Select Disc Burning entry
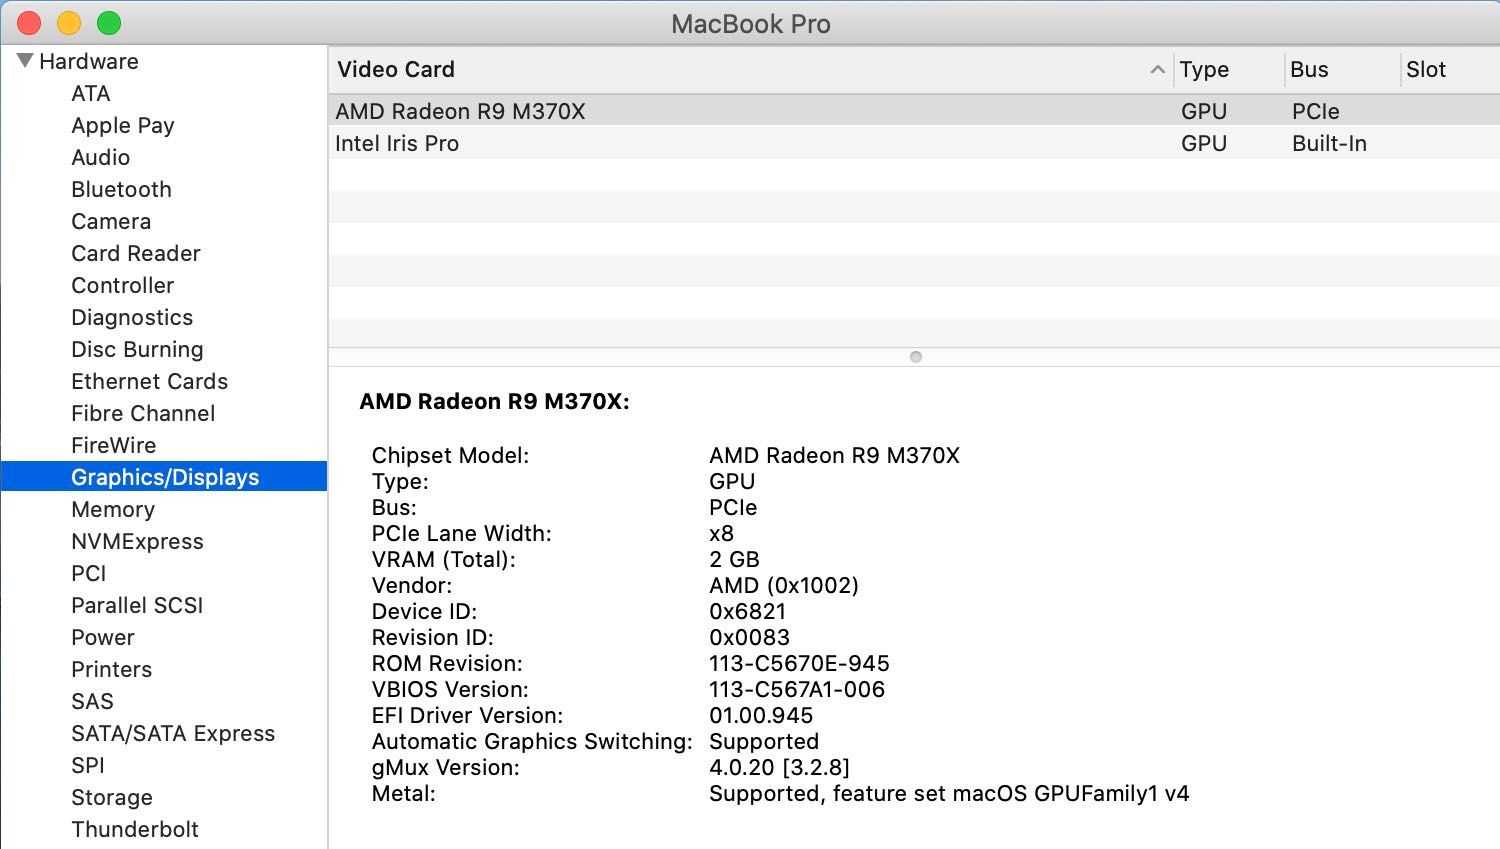 pos(137,349)
